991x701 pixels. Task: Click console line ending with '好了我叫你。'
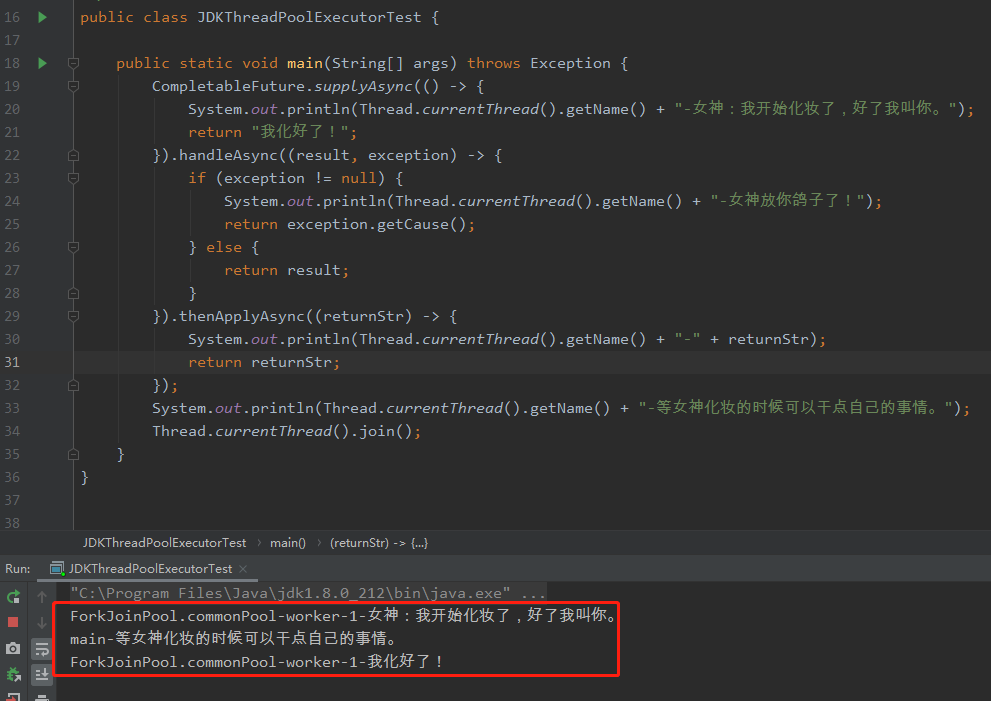pos(343,616)
